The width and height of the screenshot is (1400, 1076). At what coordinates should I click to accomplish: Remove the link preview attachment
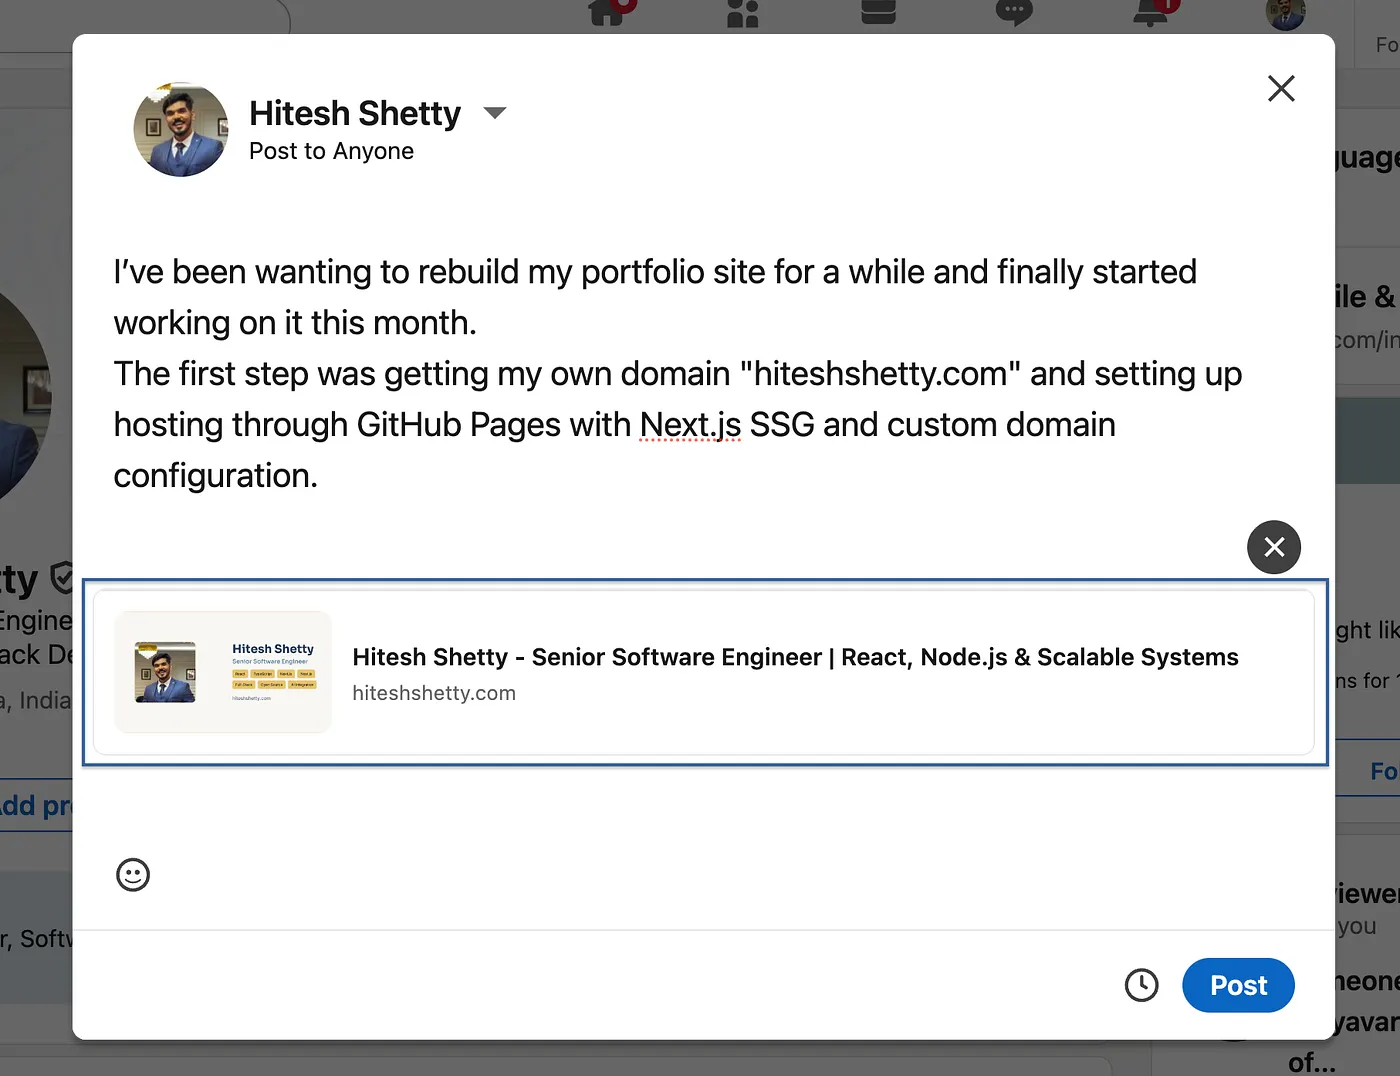pos(1273,547)
